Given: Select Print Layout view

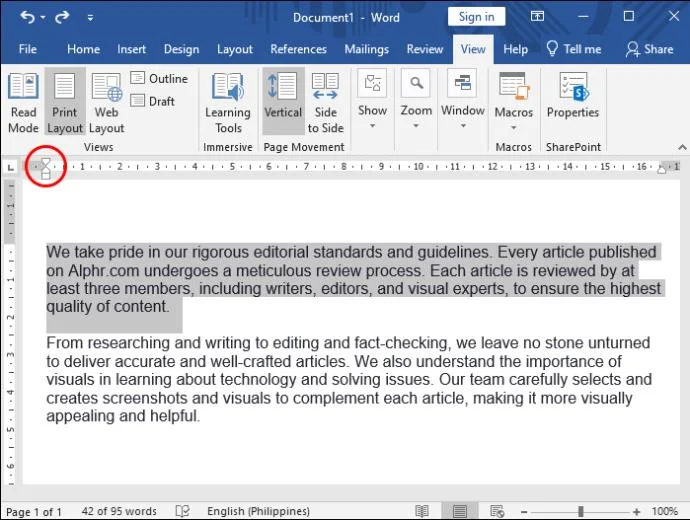Looking at the screenshot, I should click(65, 103).
